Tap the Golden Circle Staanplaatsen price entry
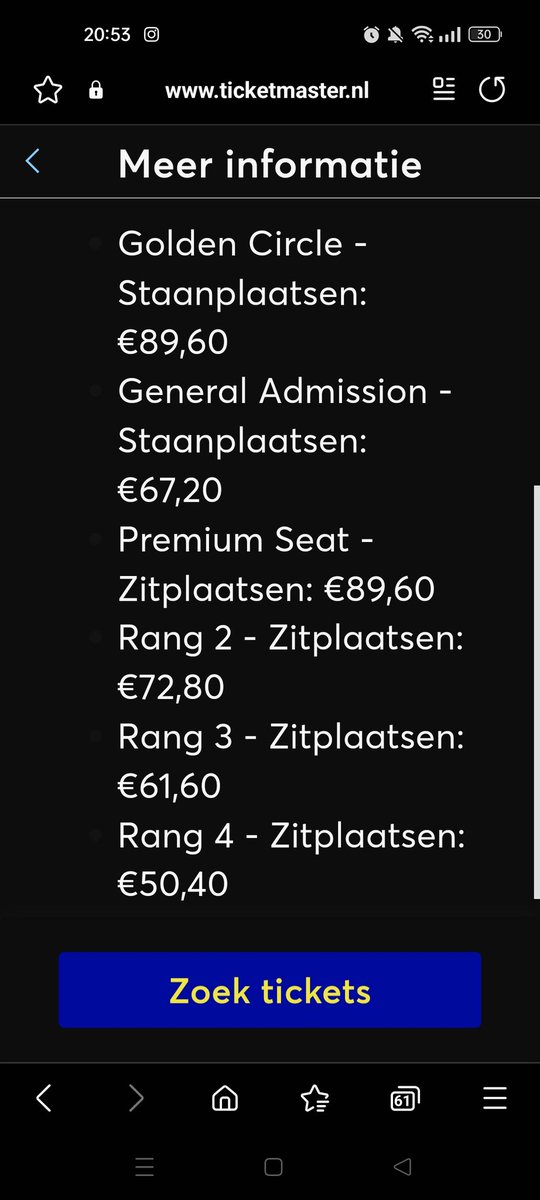The image size is (540, 1200). [x=243, y=292]
